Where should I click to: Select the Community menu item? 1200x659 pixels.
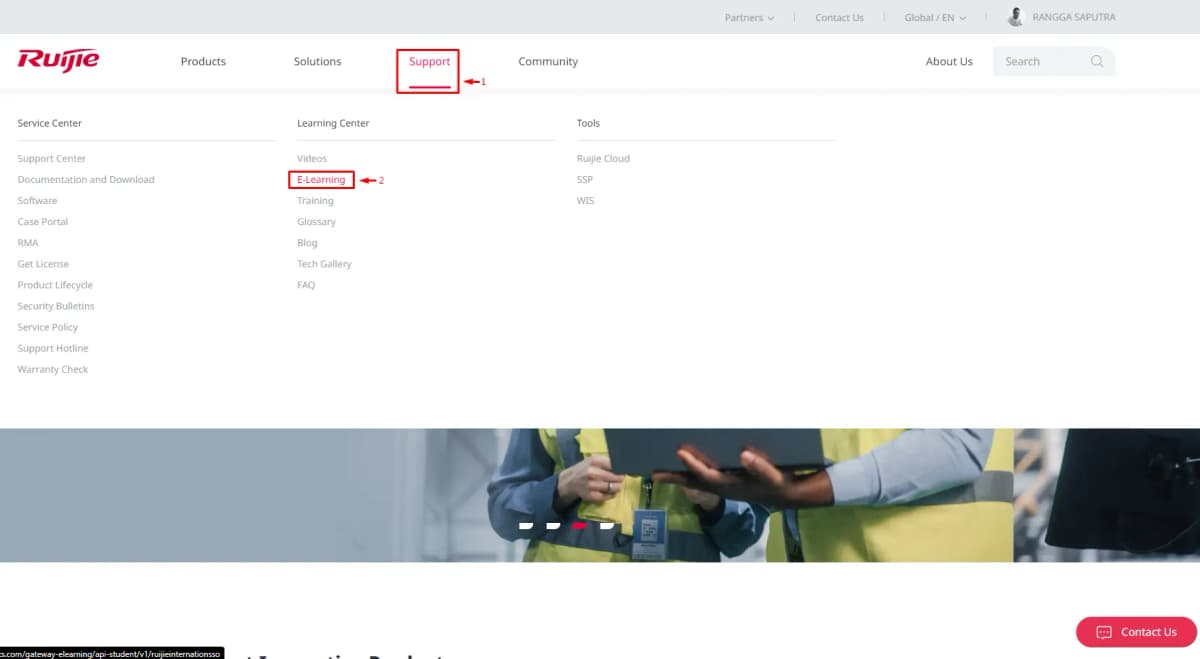point(547,61)
